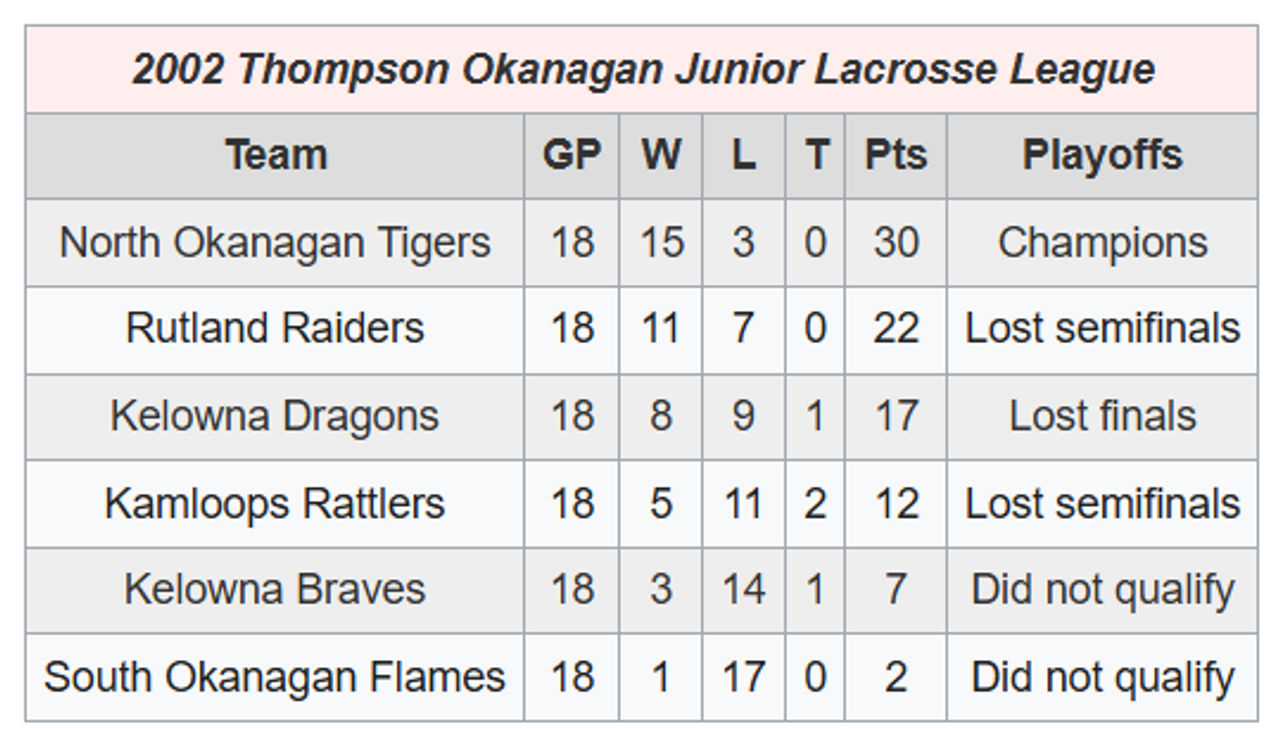Click the 17 losses value for Flames
This screenshot has width=1280, height=729.
pyautogui.click(x=744, y=677)
